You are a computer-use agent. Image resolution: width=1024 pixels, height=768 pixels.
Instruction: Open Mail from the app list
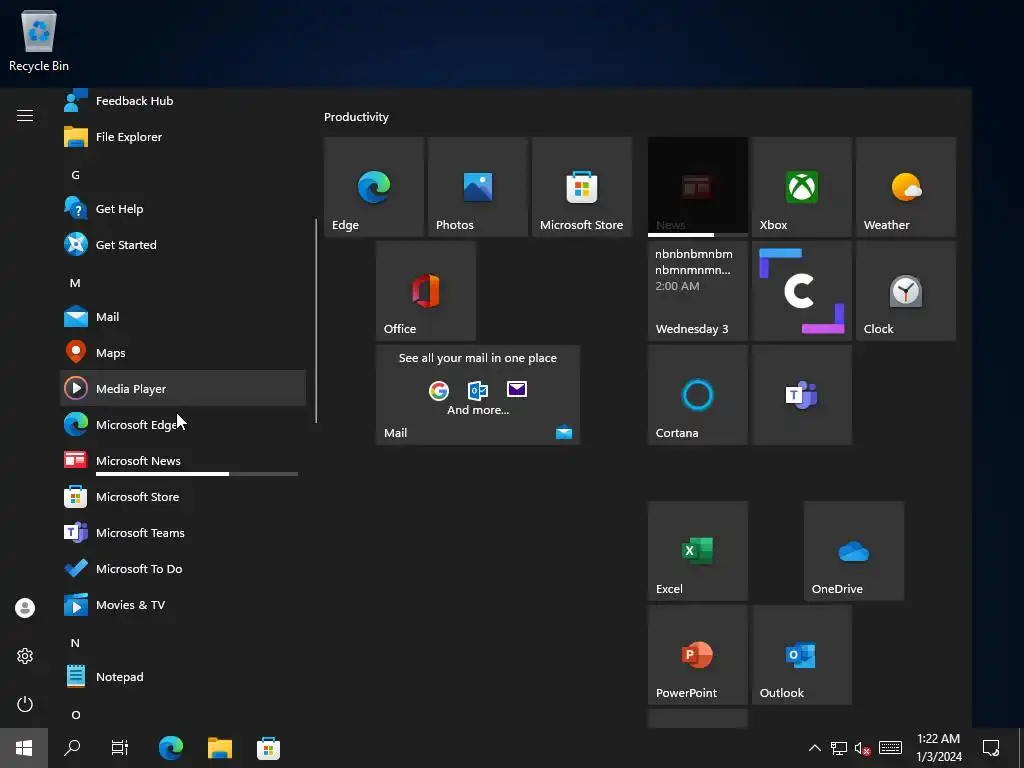point(183,316)
